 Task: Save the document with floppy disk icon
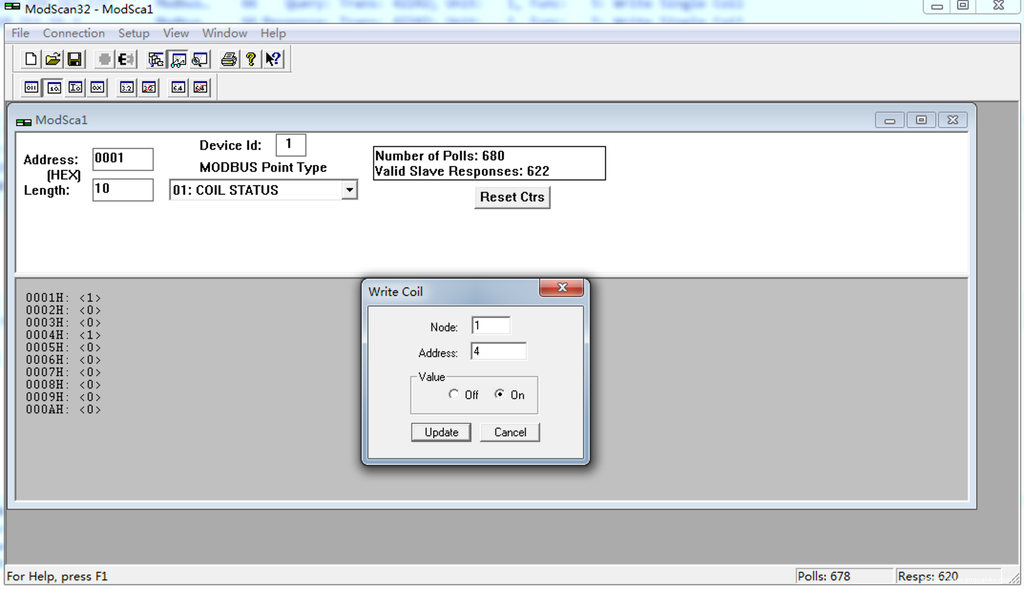[75, 60]
